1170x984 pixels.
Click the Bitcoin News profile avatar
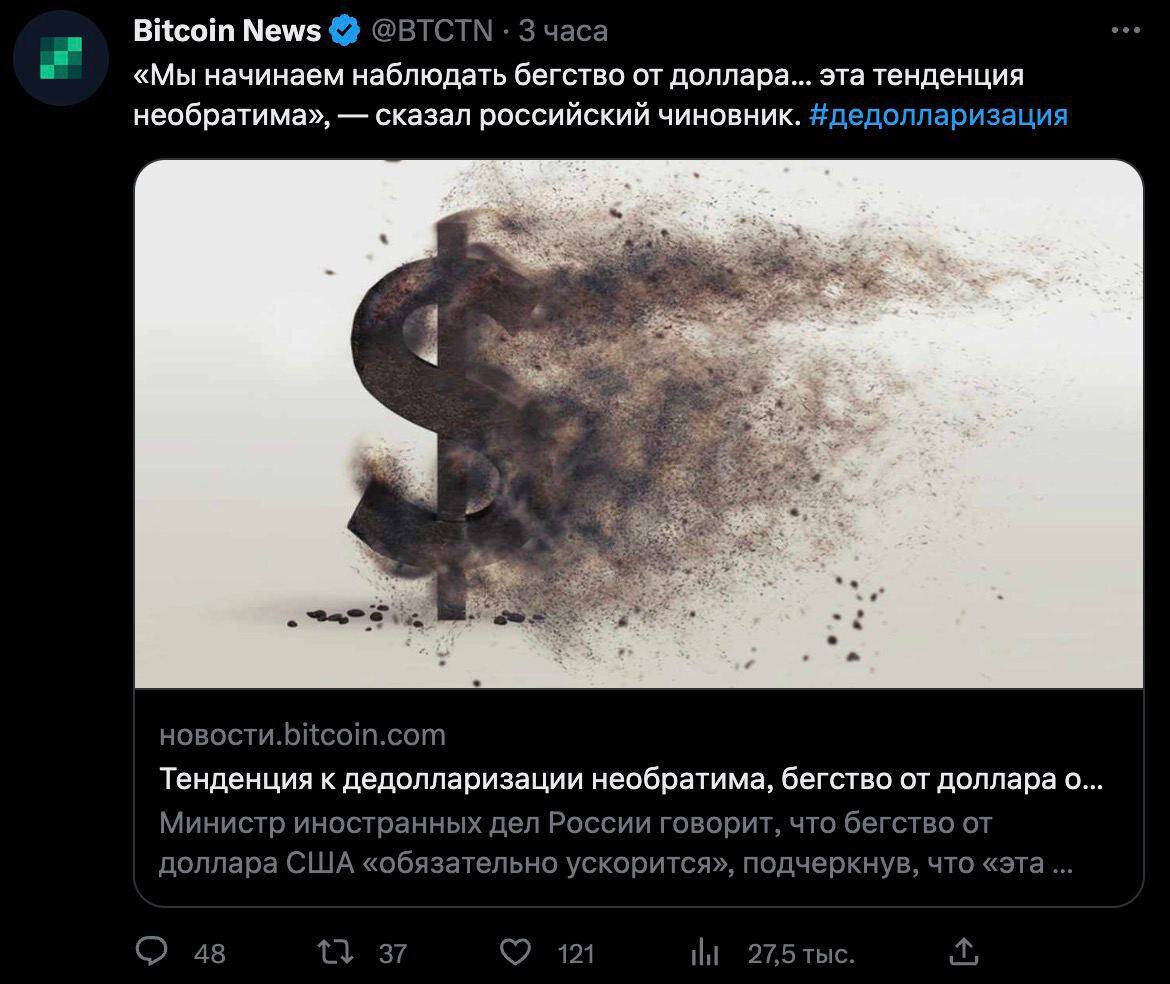pos(60,57)
